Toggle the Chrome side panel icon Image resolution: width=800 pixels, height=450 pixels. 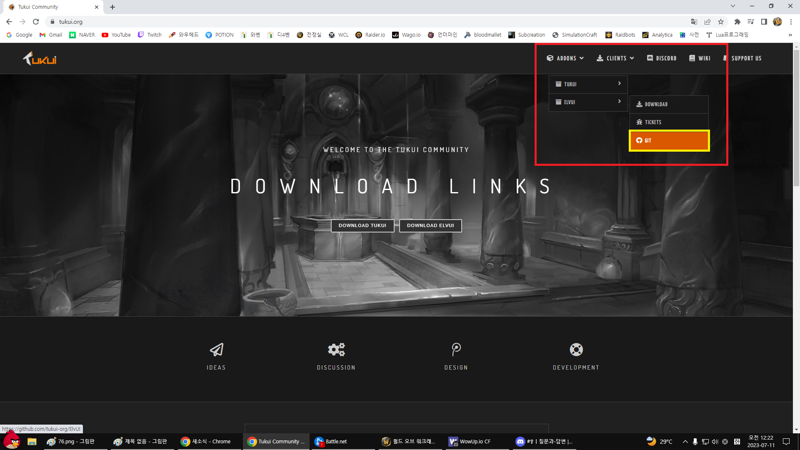point(764,22)
